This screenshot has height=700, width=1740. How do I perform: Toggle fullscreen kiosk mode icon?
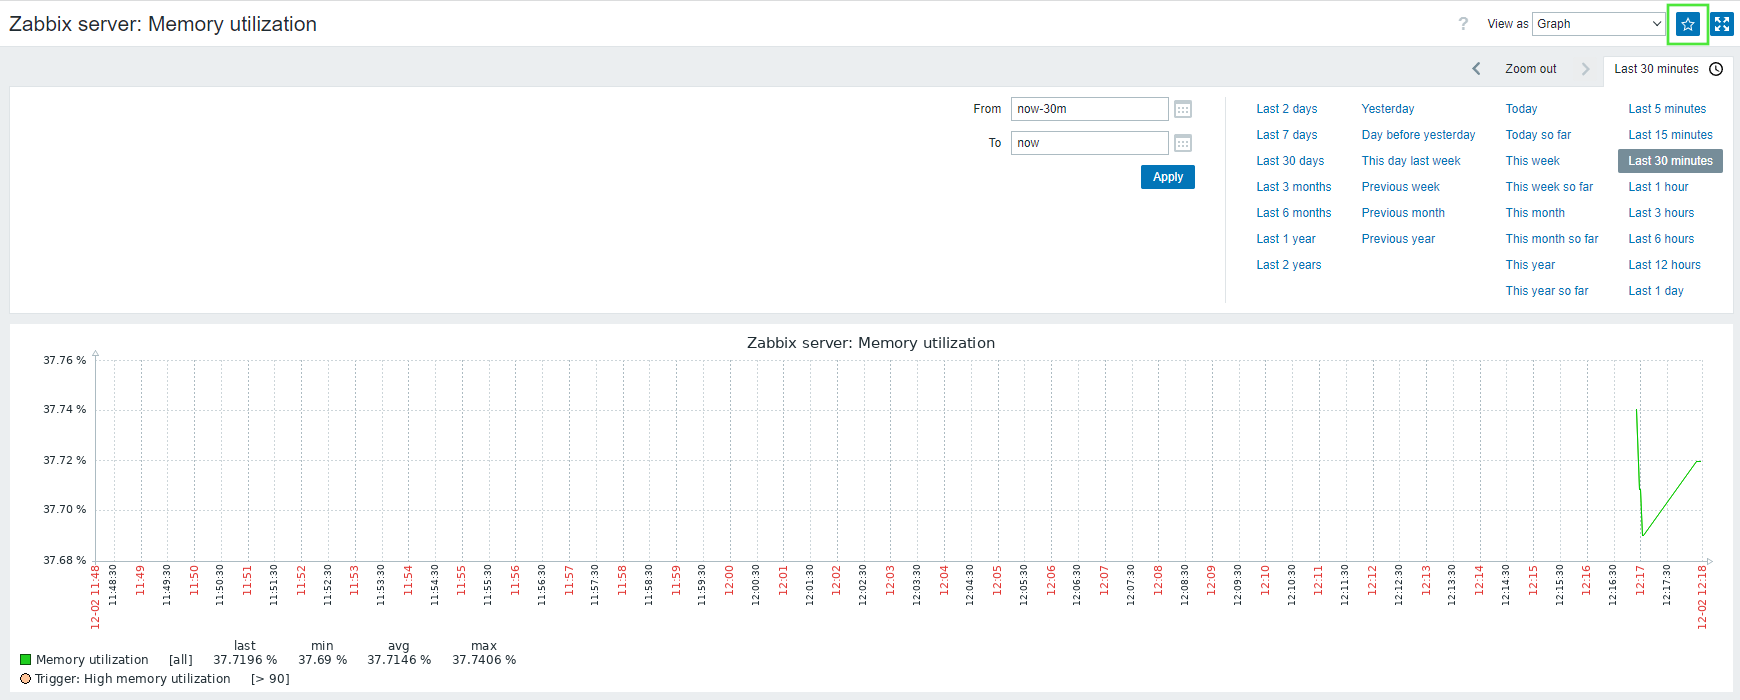[x=1722, y=24]
